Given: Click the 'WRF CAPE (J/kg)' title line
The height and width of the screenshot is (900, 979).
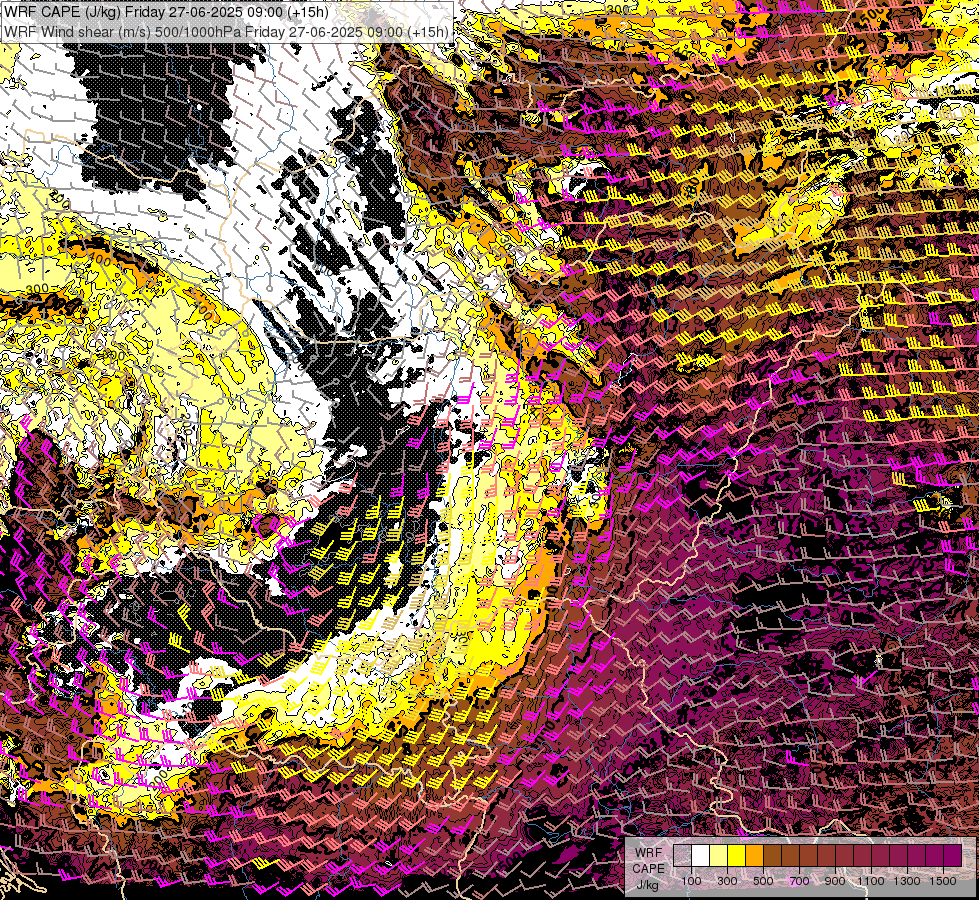Looking at the screenshot, I should (x=167, y=12).
